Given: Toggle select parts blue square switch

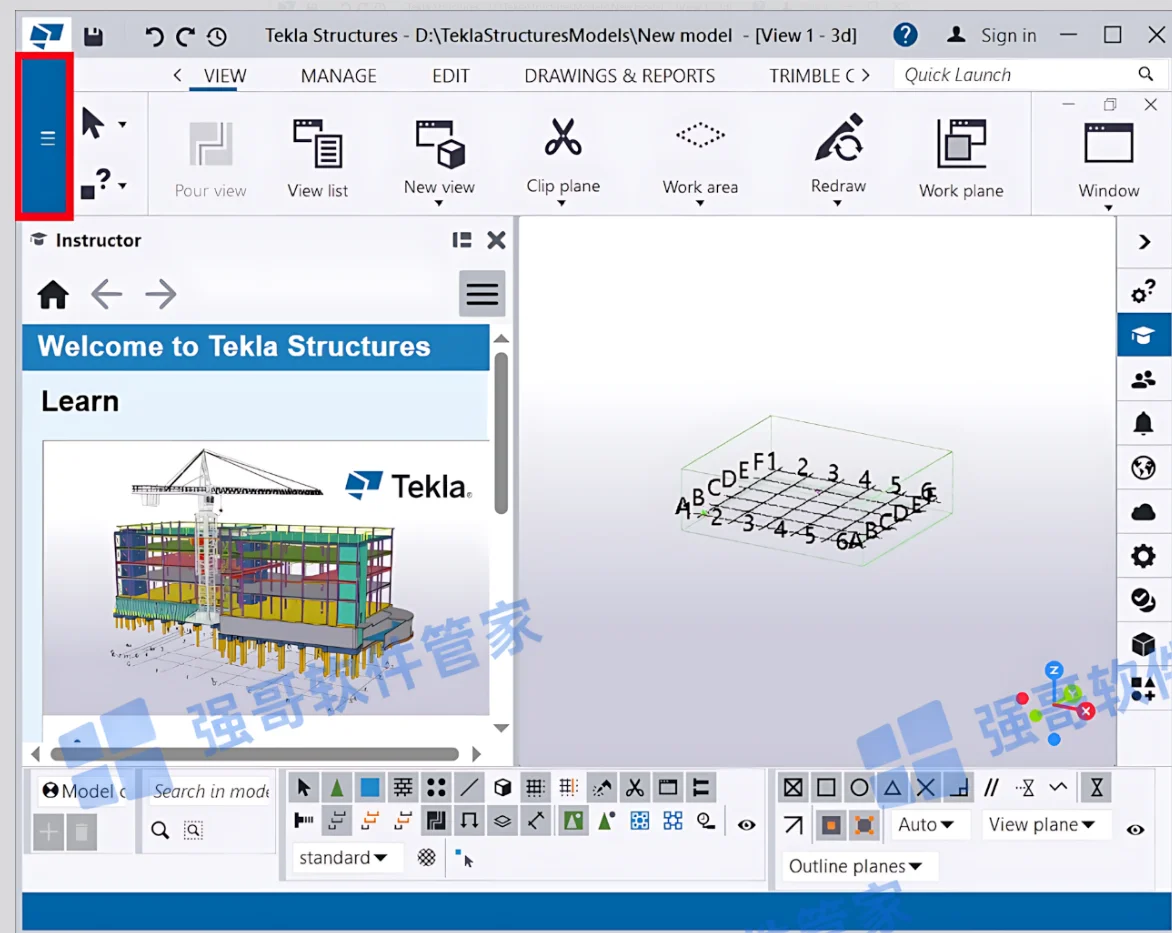Looking at the screenshot, I should coord(370,787).
